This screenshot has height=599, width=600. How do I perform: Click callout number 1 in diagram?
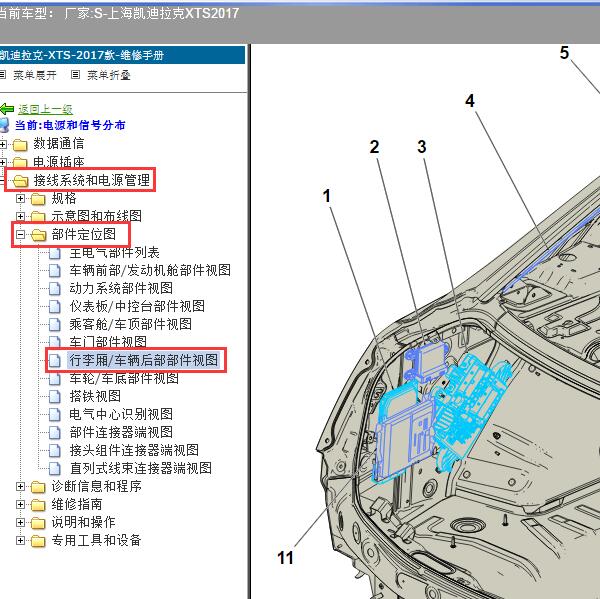(326, 196)
